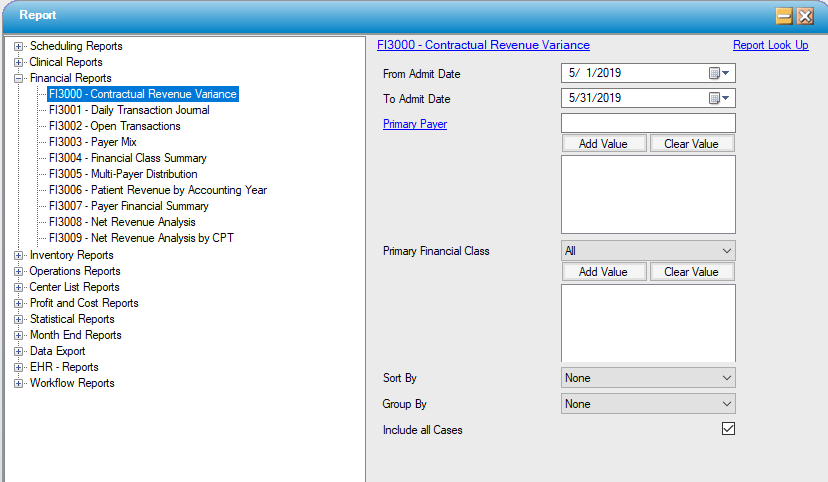Select the Financial Reports tree label

pyautogui.click(x=71, y=78)
